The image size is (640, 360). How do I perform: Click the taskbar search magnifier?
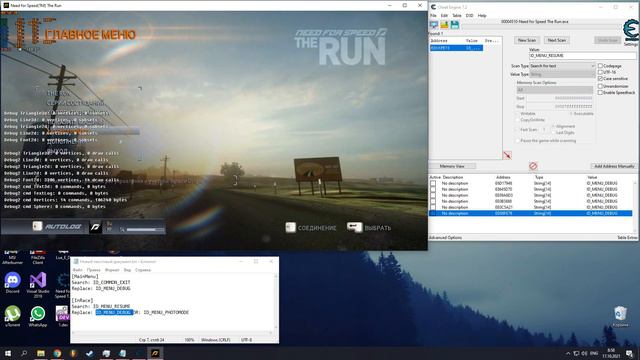click(x=24, y=353)
